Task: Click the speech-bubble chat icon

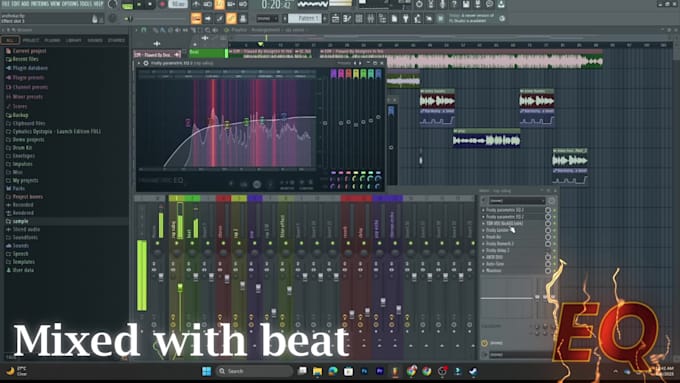Action: (x=489, y=4)
